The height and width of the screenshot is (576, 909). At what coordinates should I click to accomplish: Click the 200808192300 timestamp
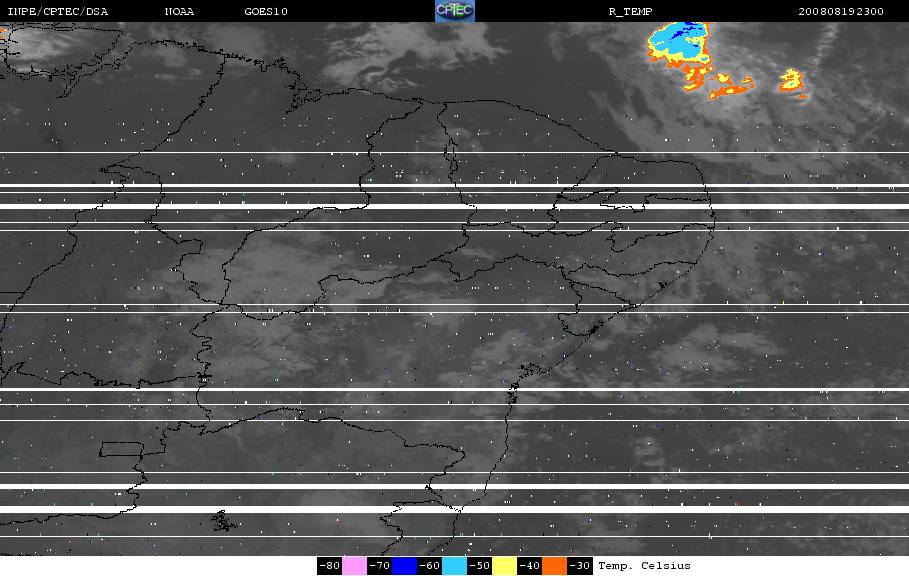coord(841,12)
